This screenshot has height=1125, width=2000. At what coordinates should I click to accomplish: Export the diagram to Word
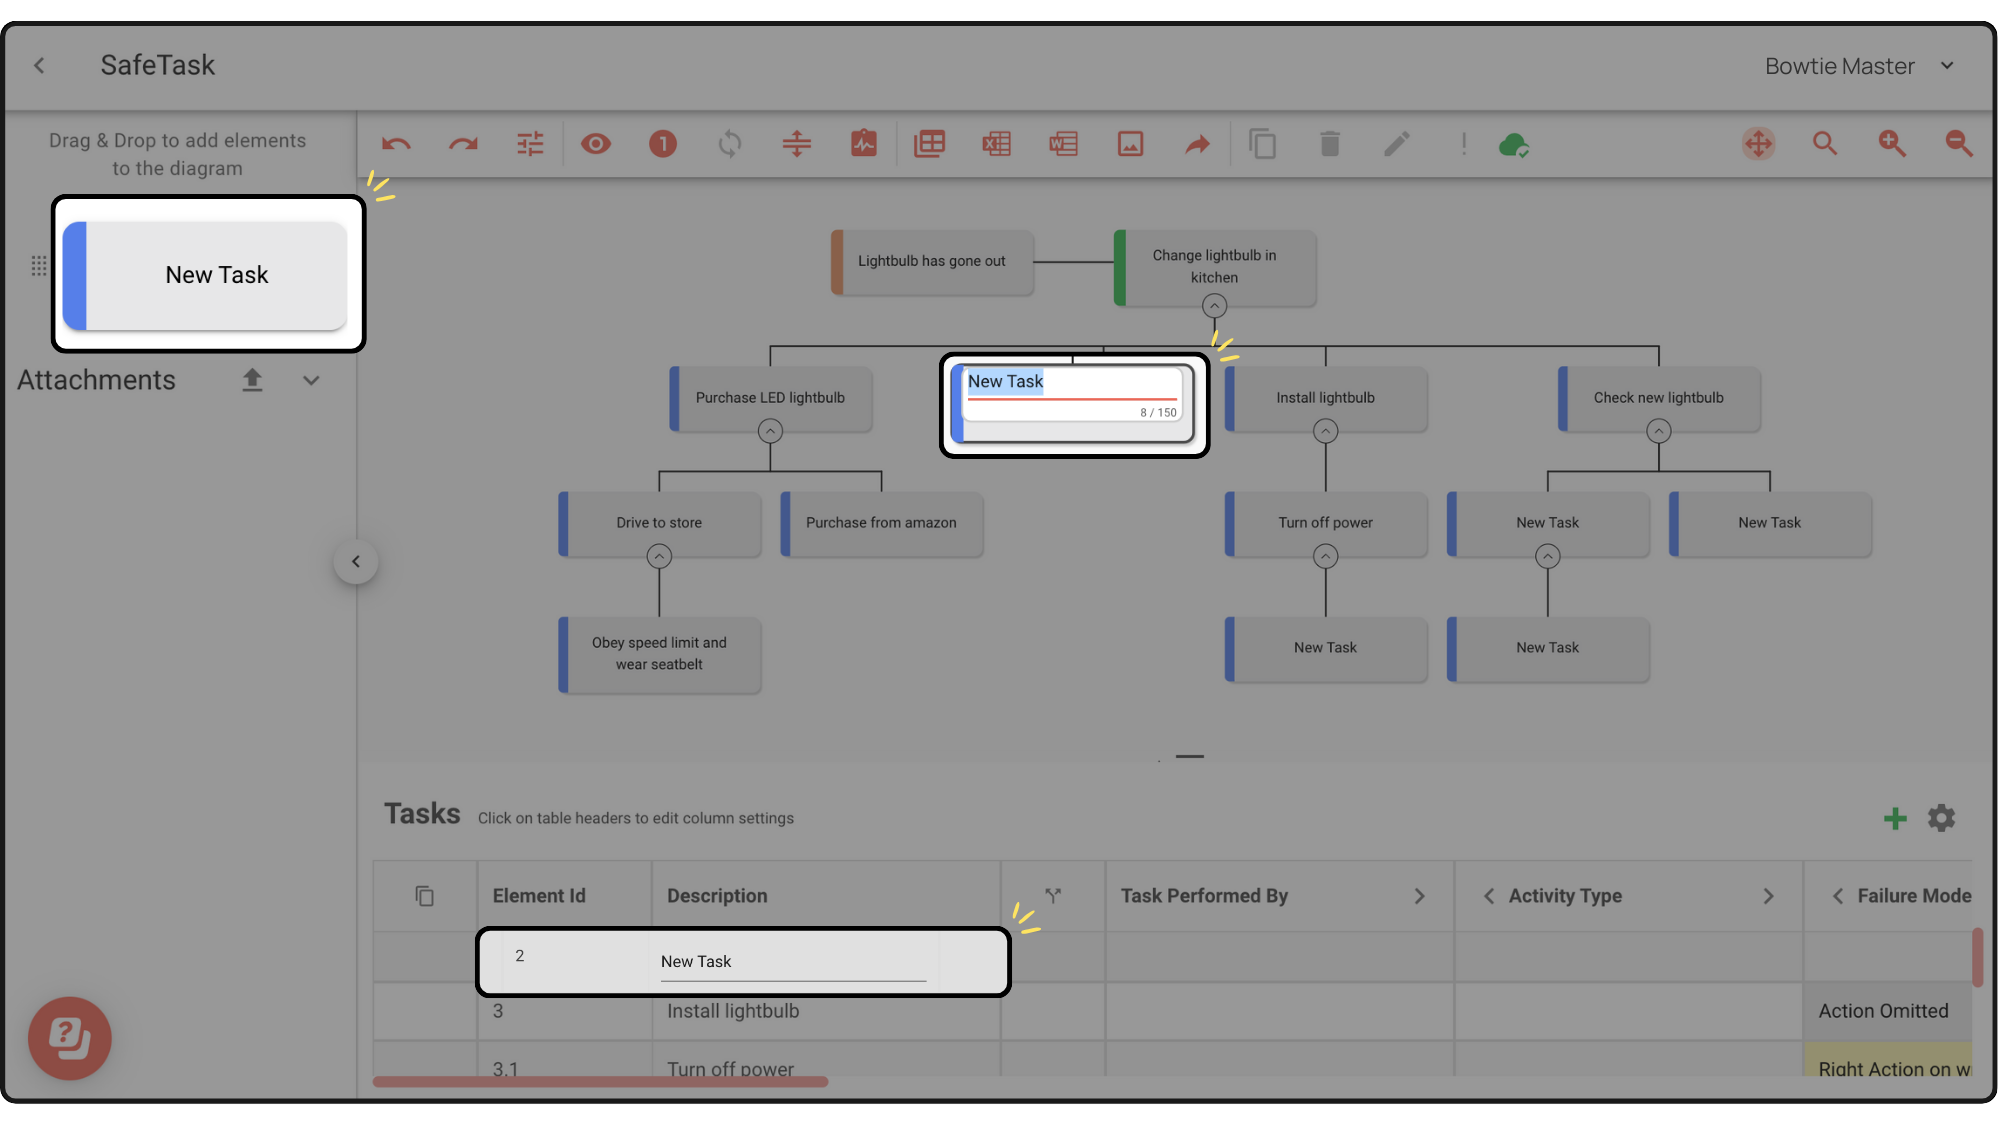click(x=1063, y=144)
